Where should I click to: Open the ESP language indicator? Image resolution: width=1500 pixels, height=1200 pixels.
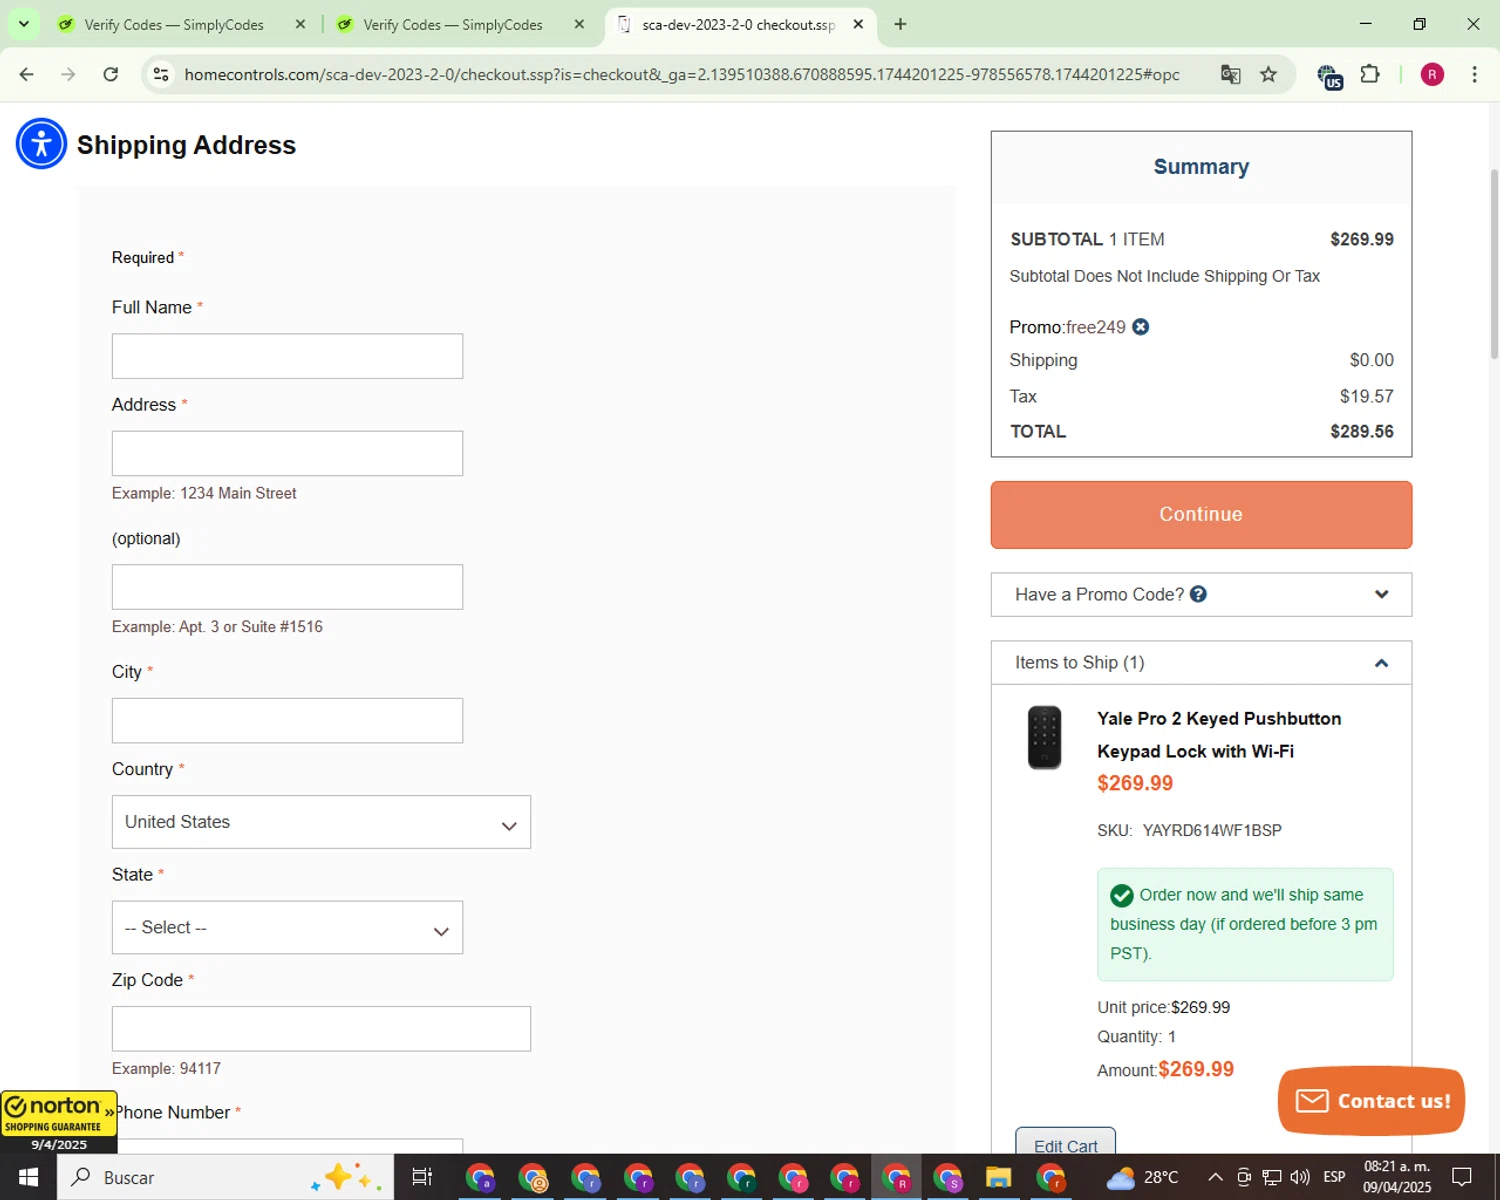pos(1334,1177)
